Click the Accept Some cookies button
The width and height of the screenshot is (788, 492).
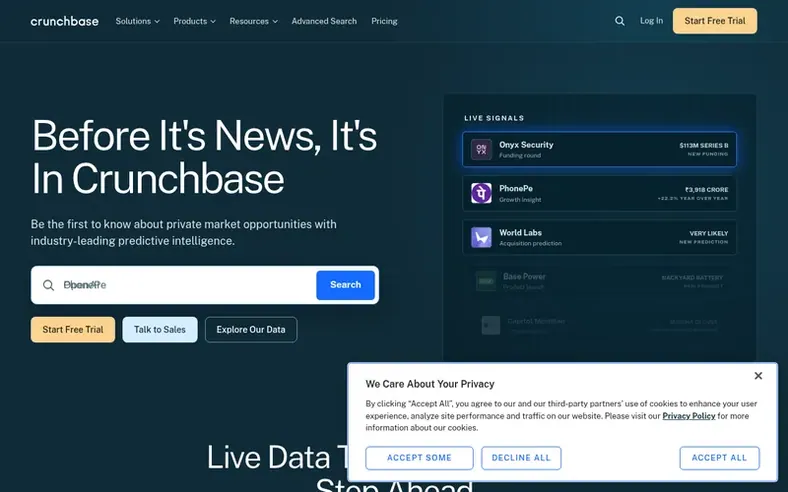(x=419, y=458)
